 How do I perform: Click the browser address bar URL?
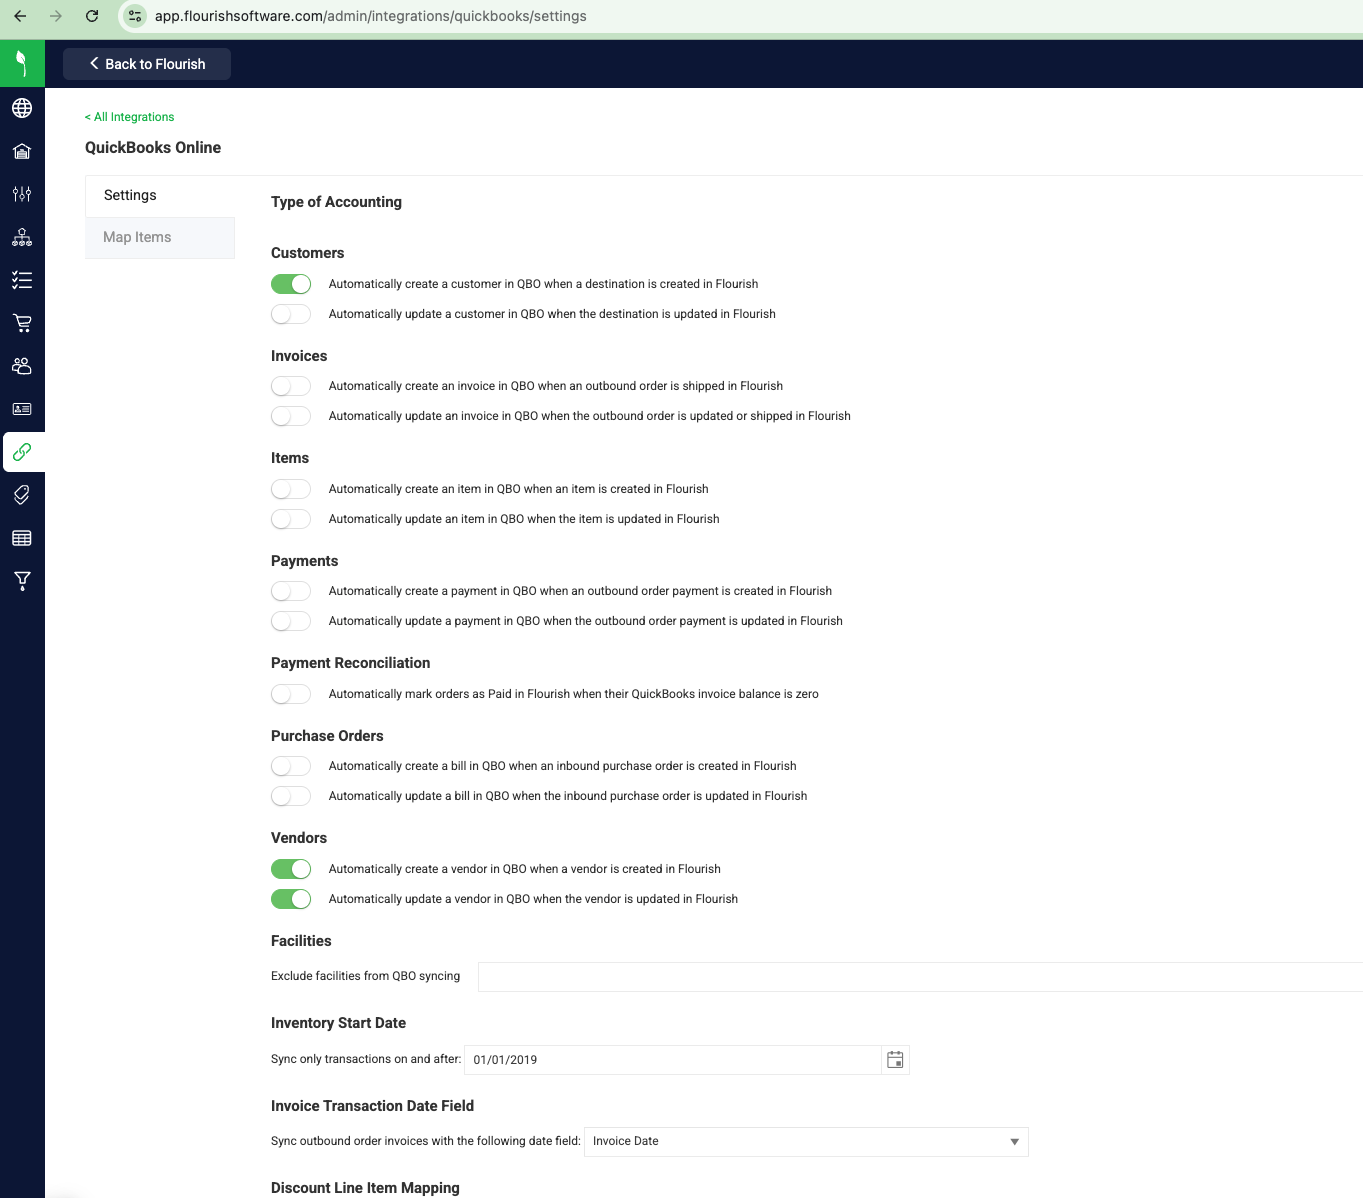[x=370, y=16]
